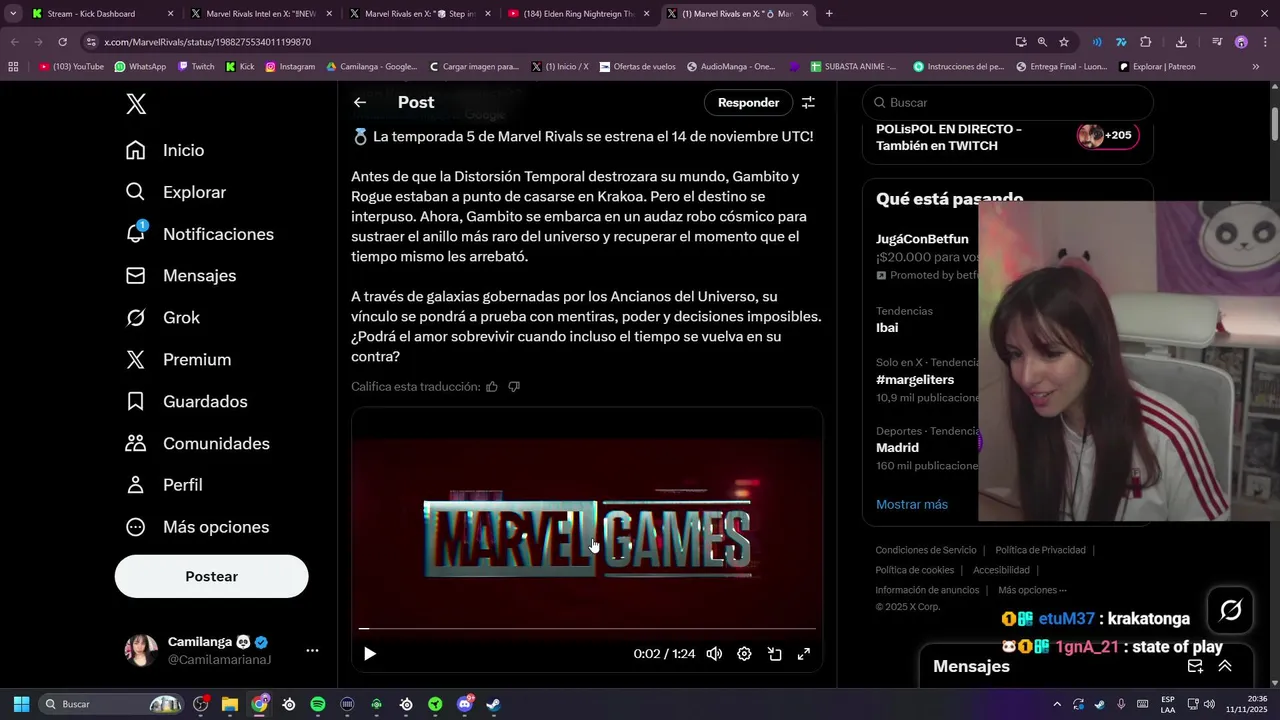Open Spotify from the taskbar

click(318, 704)
